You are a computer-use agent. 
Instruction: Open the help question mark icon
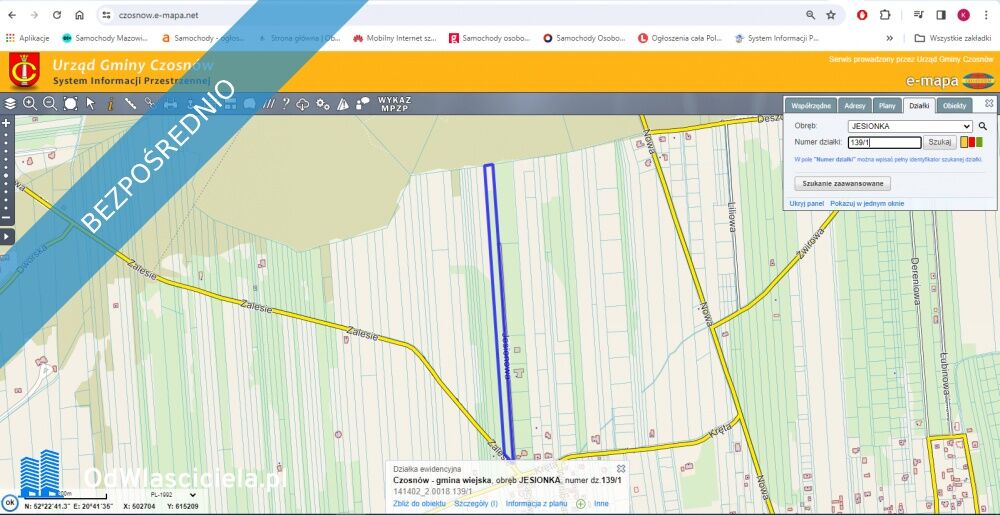[x=286, y=103]
